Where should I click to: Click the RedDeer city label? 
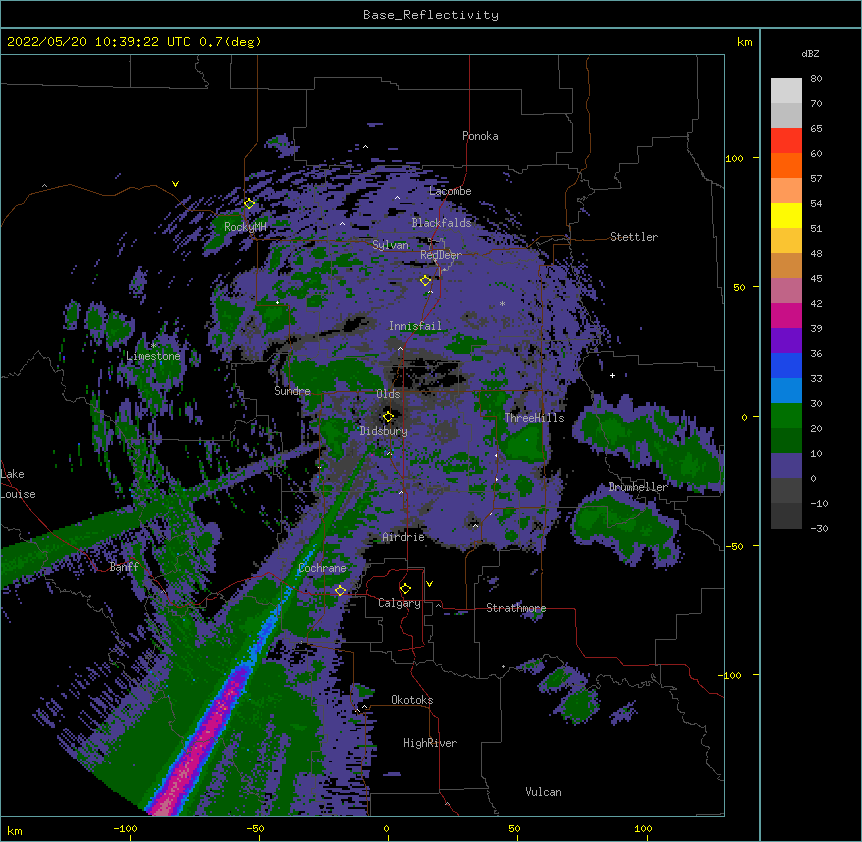point(441,255)
